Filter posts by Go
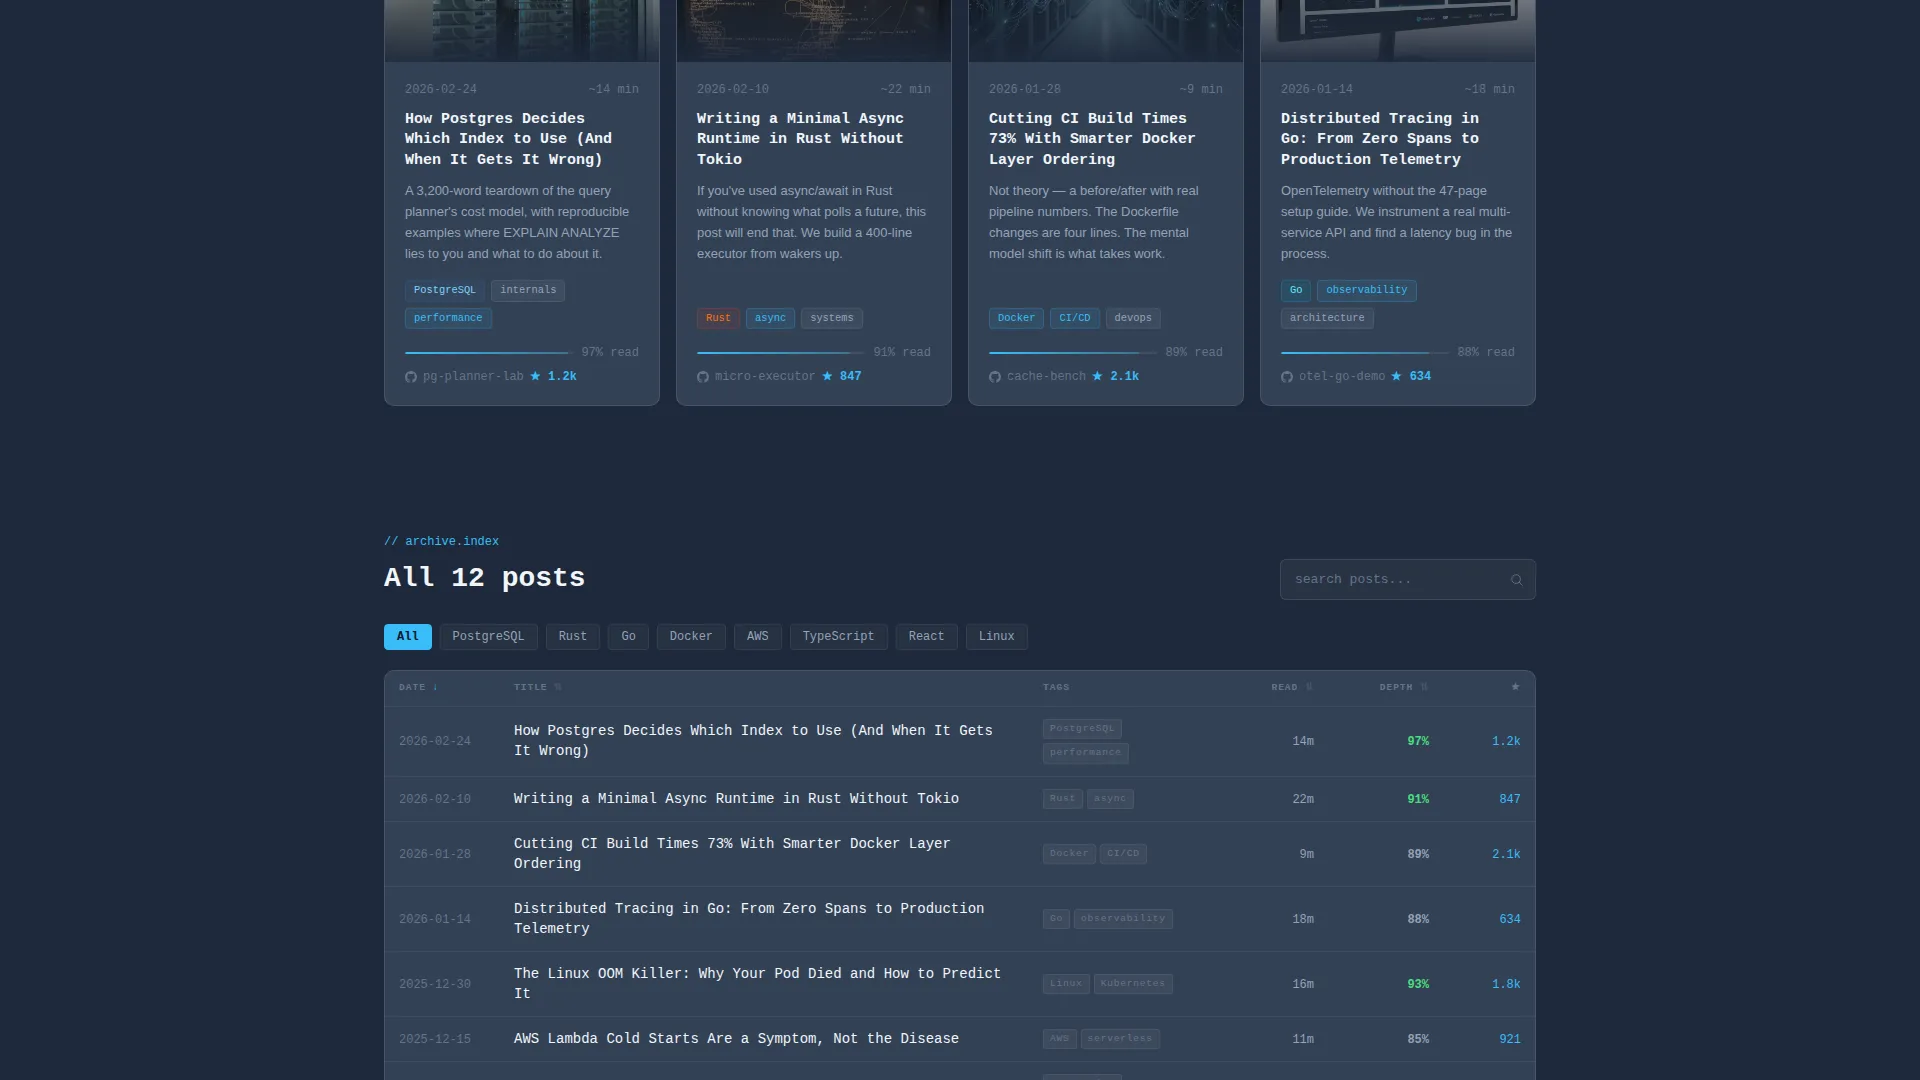Image resolution: width=1920 pixels, height=1080 pixels. 628,637
